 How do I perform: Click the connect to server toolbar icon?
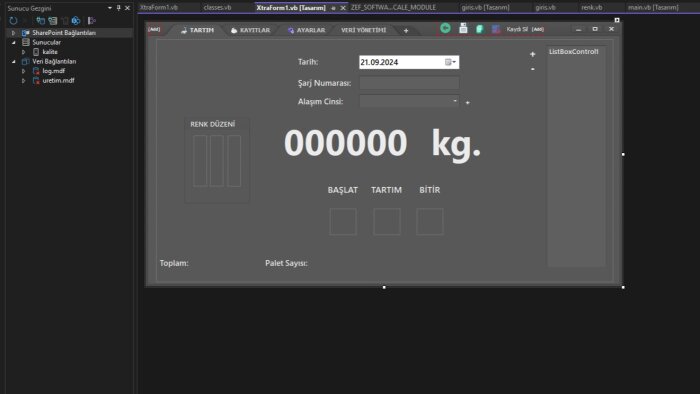53,21
